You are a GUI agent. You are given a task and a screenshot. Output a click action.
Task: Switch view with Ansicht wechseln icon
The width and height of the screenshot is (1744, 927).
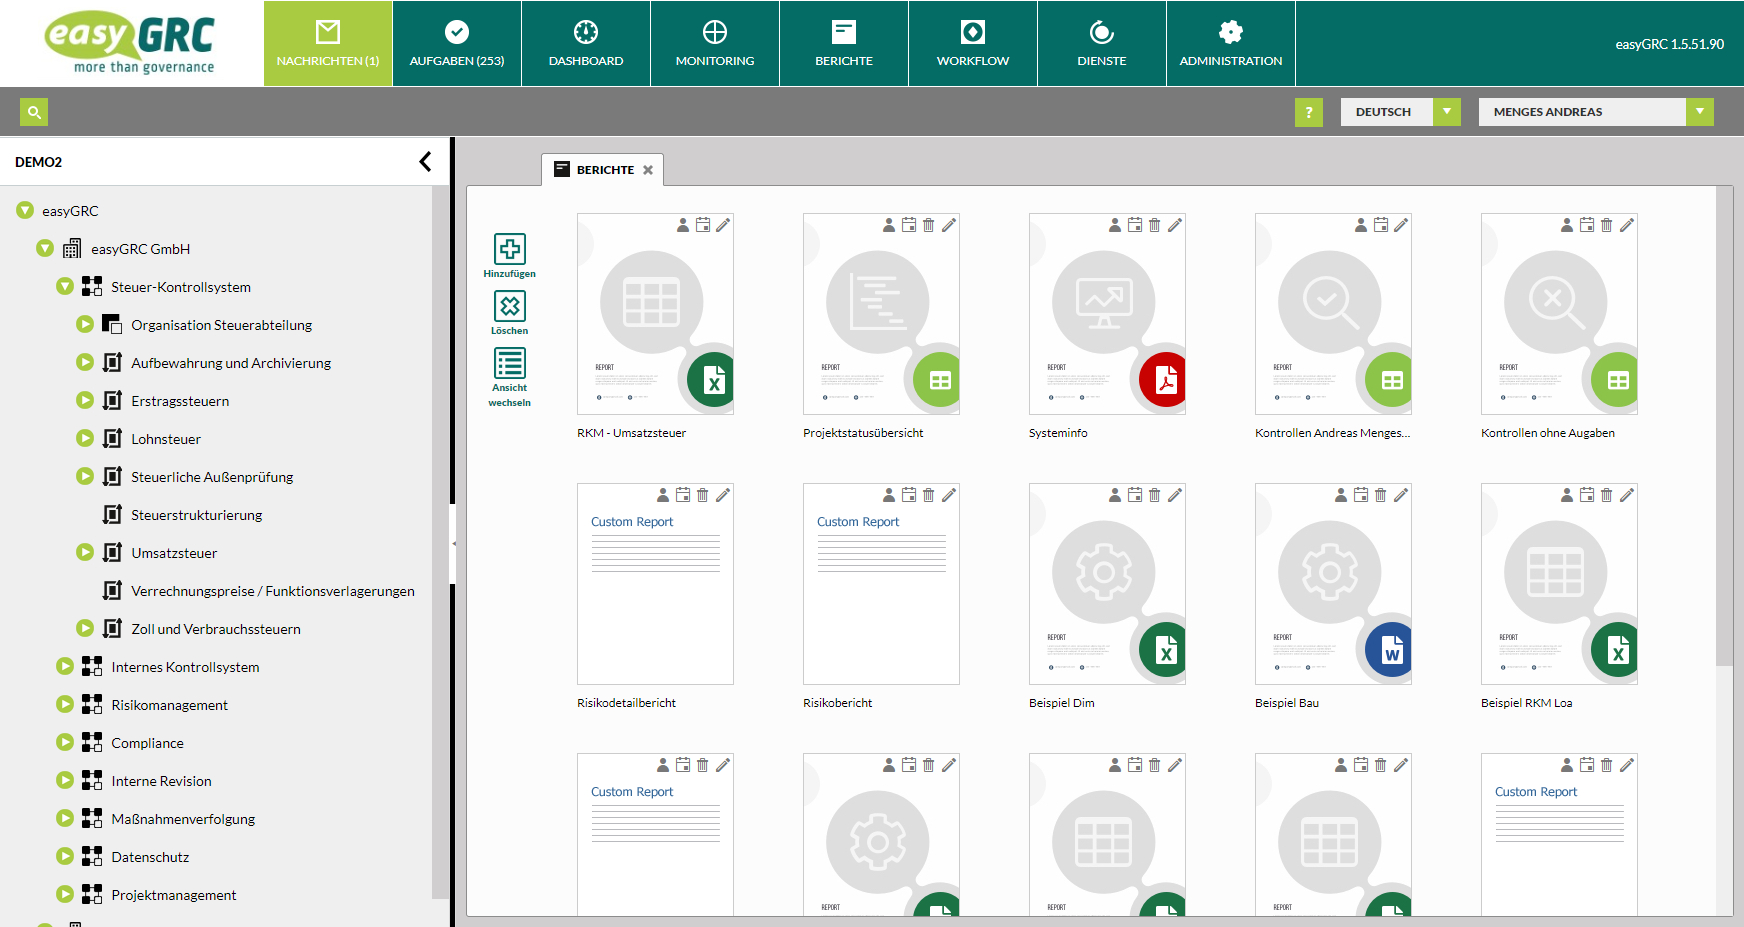[x=509, y=363]
